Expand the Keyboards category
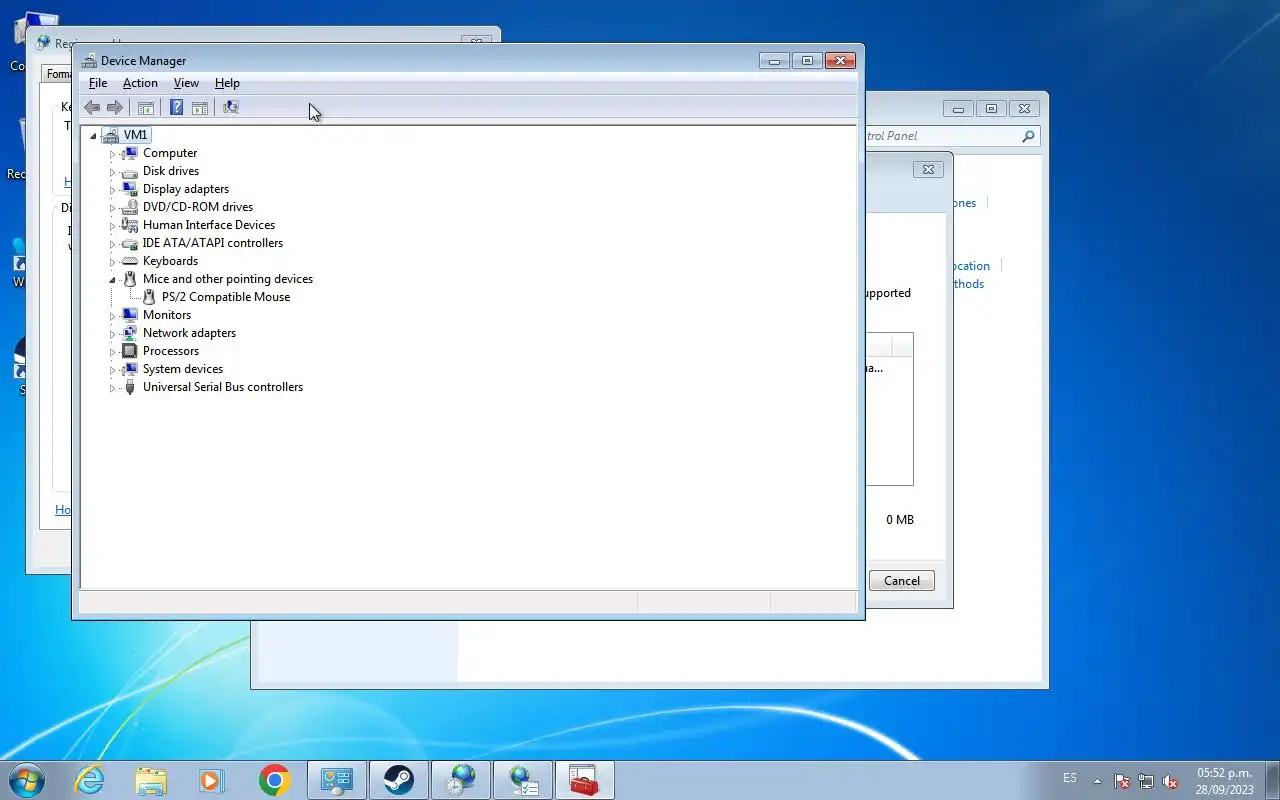 click(112, 262)
